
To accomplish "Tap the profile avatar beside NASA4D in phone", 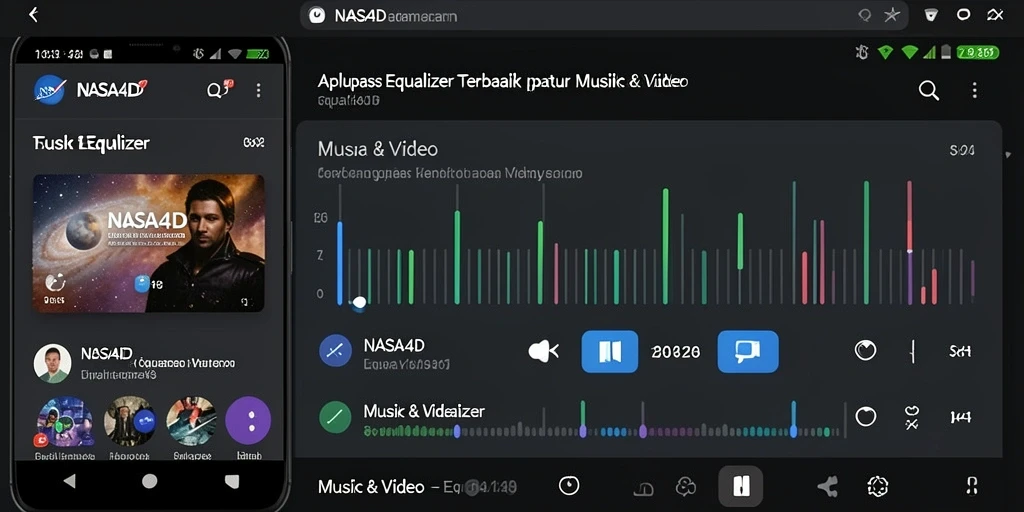I will (52, 363).
